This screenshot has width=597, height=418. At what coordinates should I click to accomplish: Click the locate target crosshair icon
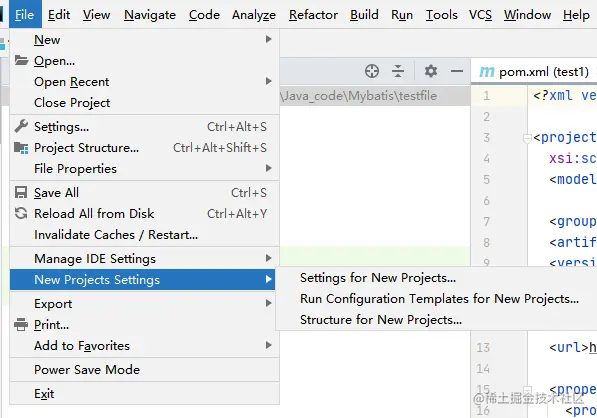tap(372, 71)
